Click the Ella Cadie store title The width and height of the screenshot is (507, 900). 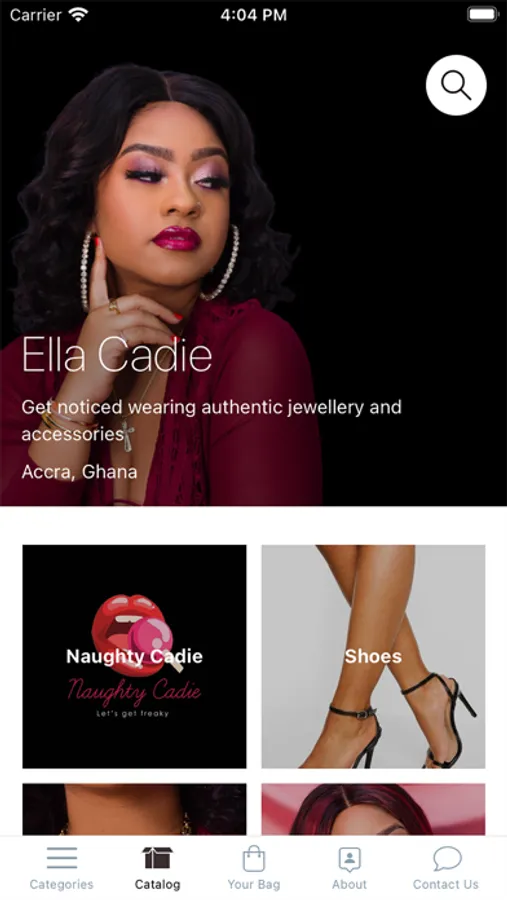click(117, 355)
